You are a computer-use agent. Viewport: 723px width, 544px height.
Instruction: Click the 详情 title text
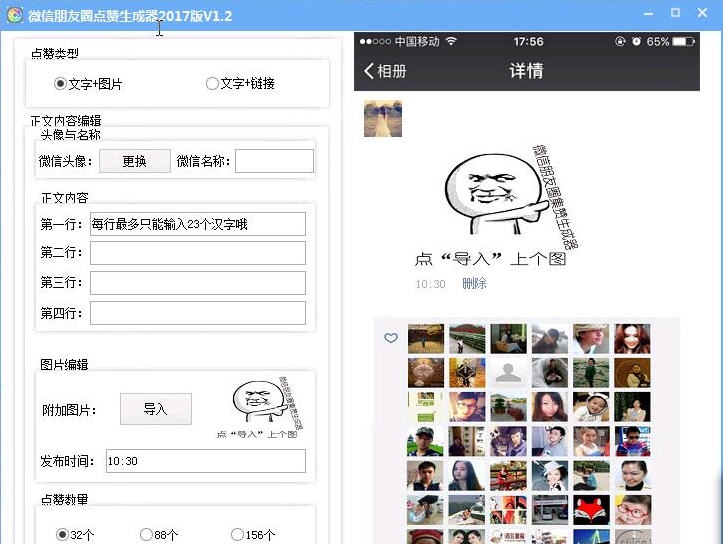527,71
